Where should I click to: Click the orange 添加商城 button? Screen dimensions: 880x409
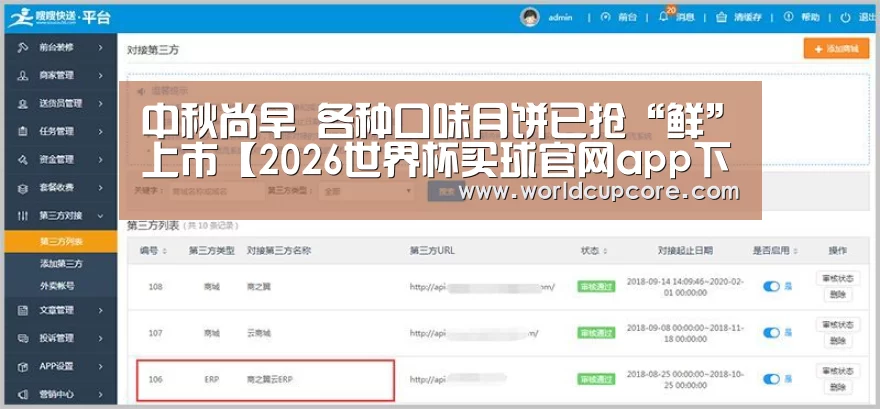point(836,49)
